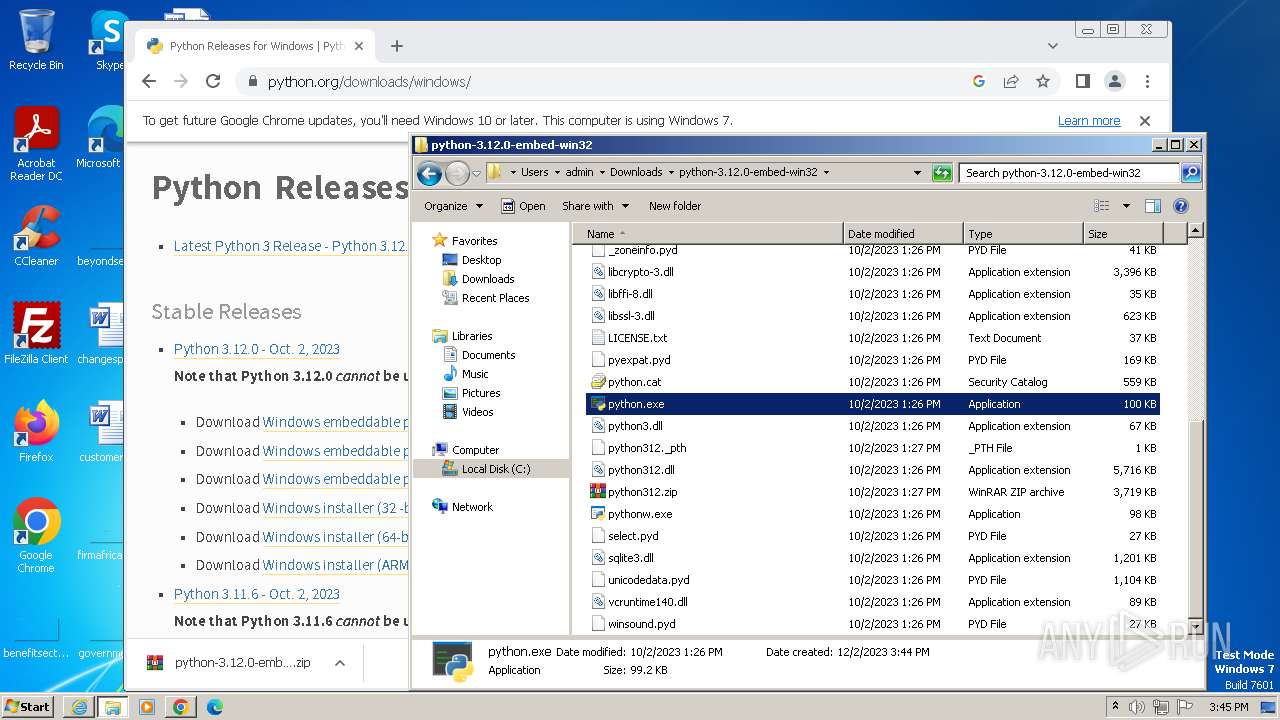Viewport: 1280px width, 720px height.
Task: Open address bar history dropdown
Action: (917, 173)
